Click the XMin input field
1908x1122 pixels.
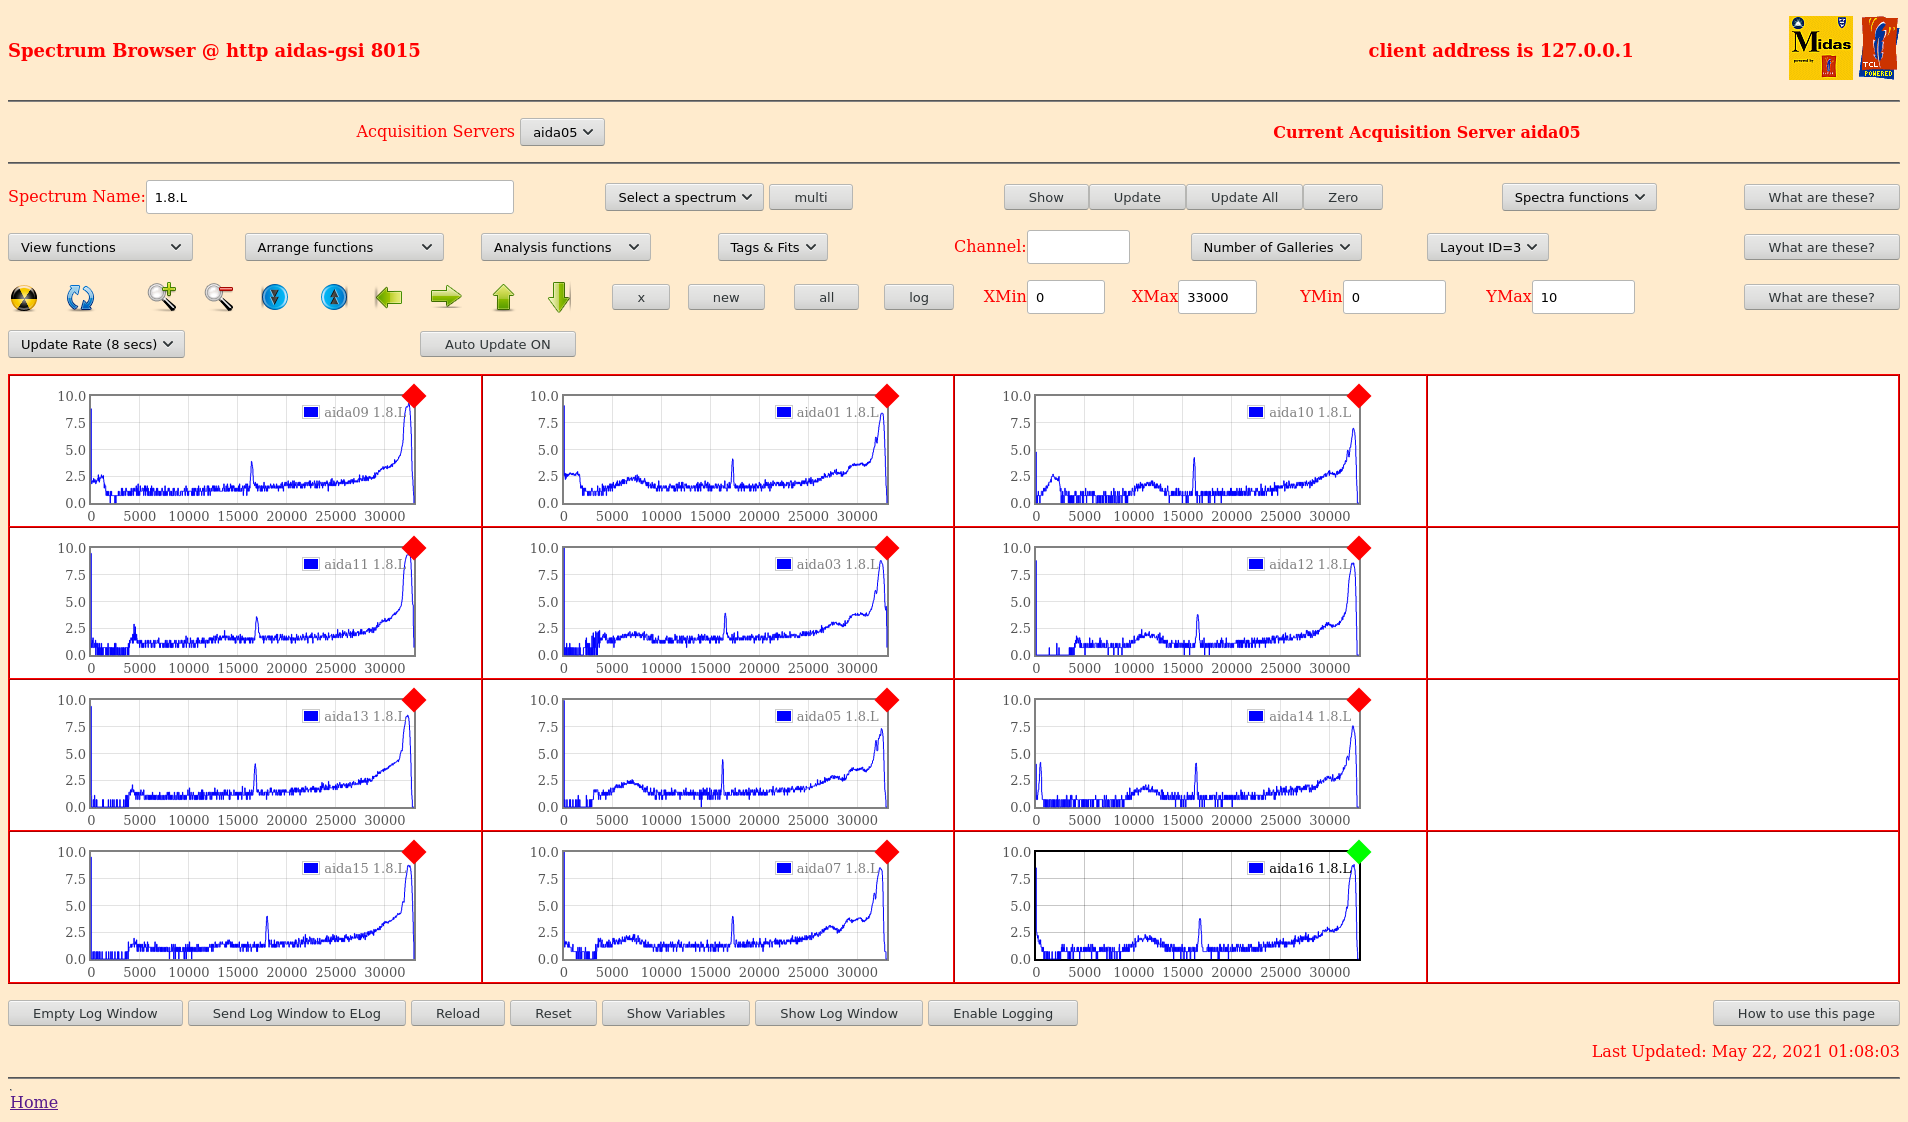(x=1066, y=297)
